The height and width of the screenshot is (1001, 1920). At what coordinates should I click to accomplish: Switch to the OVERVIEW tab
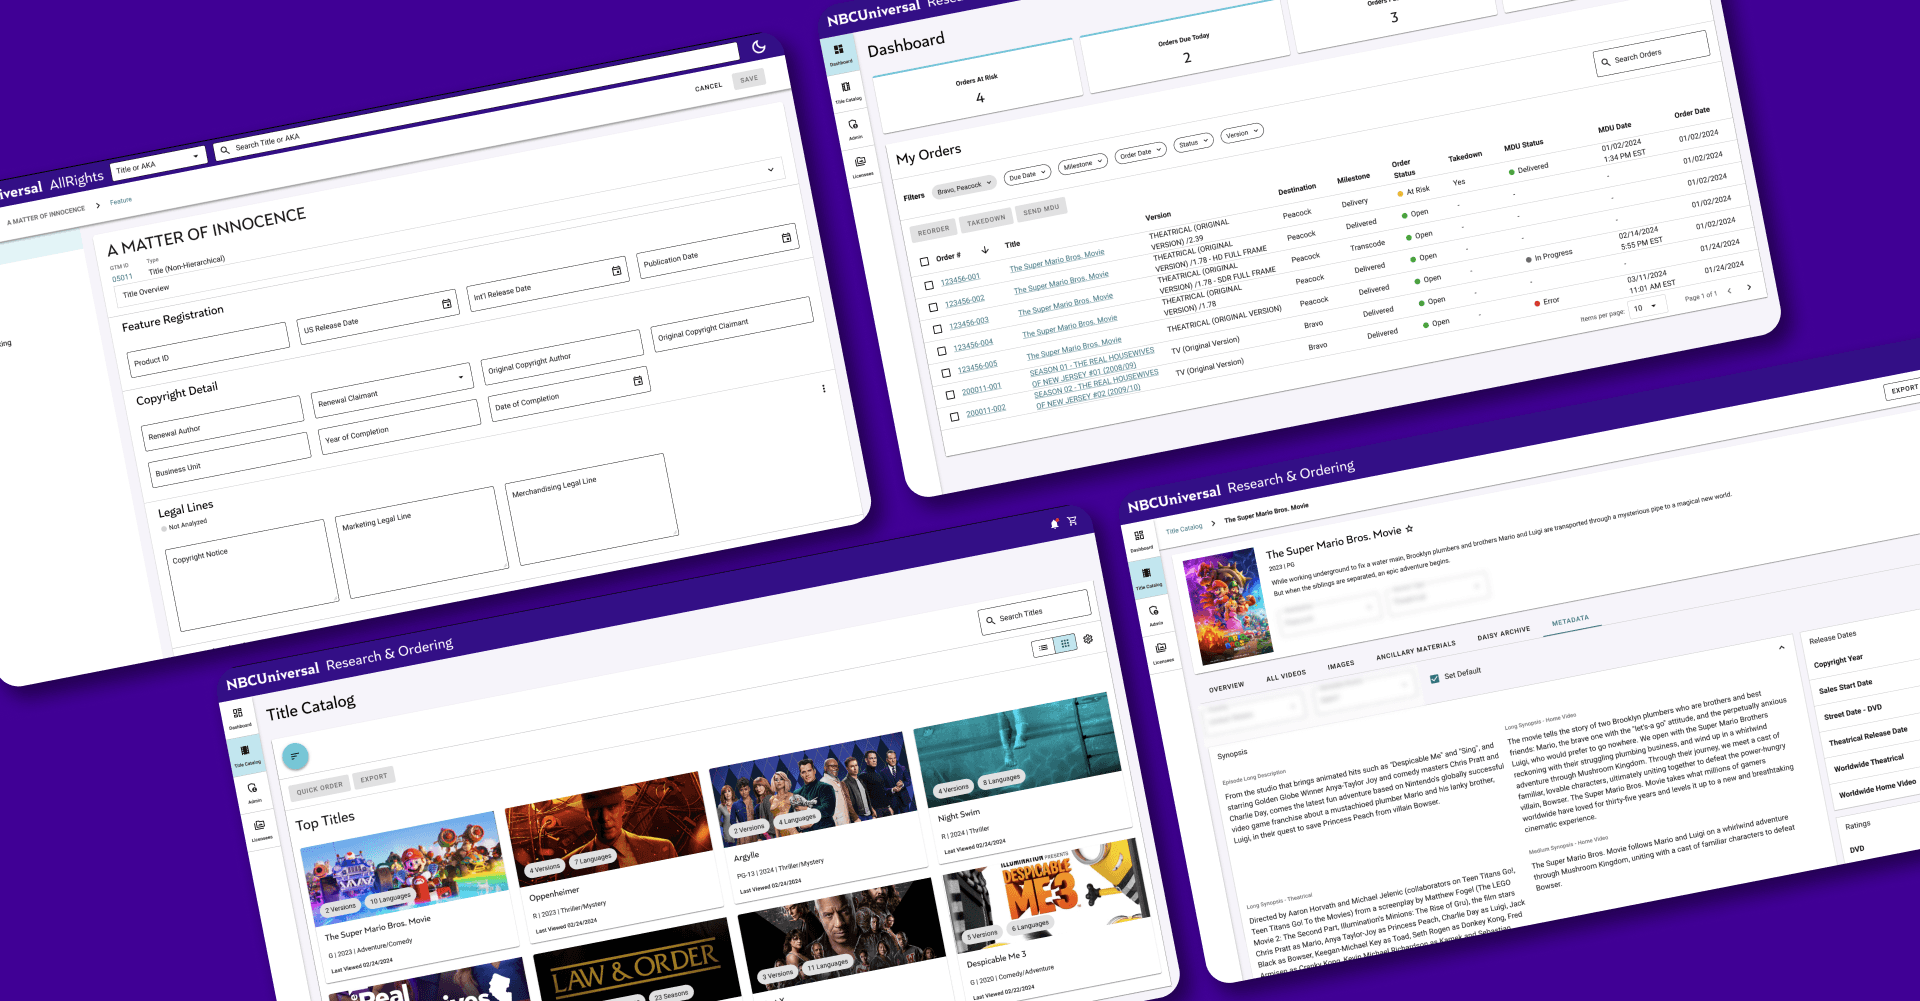click(1226, 687)
